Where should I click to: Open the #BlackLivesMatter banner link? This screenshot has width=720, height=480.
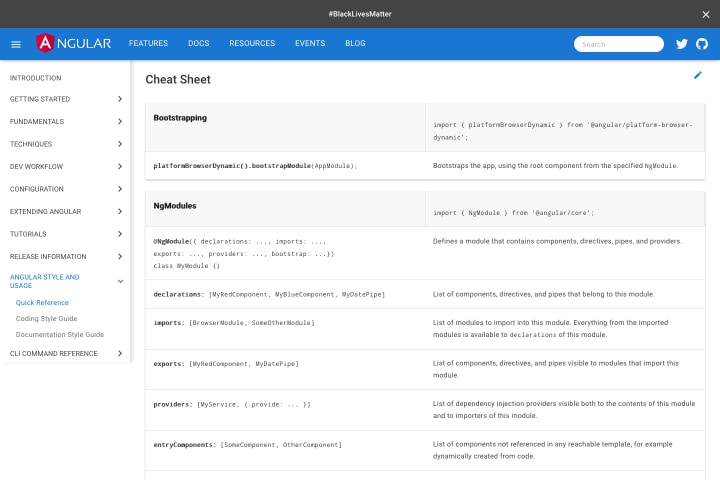[360, 14]
